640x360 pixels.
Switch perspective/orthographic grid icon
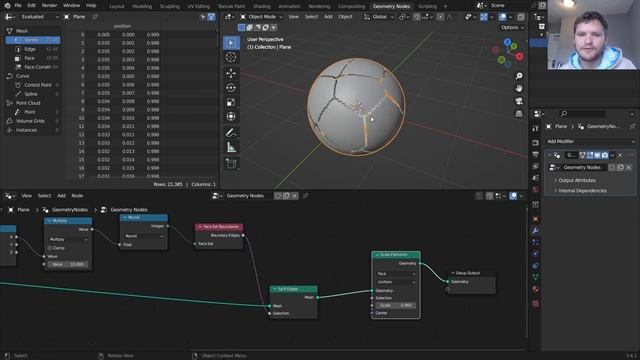click(519, 113)
